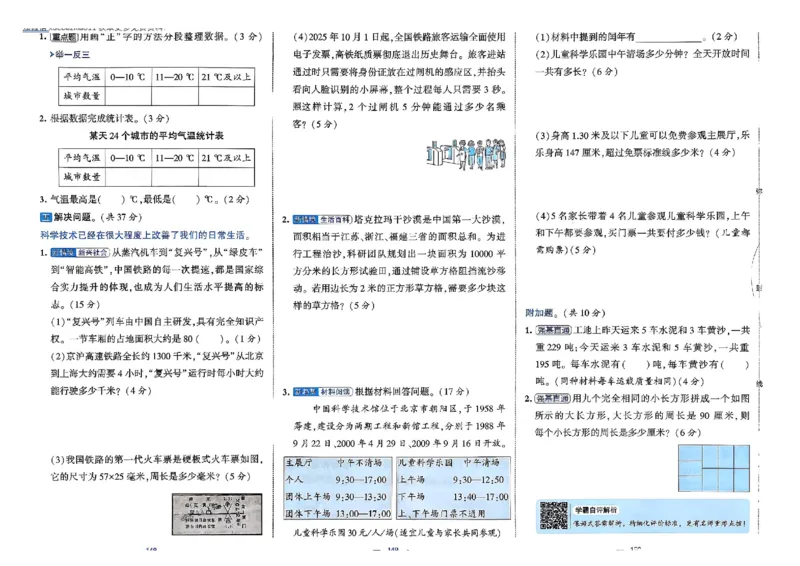Click the question "根据数据完成统计表。(3 分)"
Screen dimensions: 800x566
click(110, 118)
